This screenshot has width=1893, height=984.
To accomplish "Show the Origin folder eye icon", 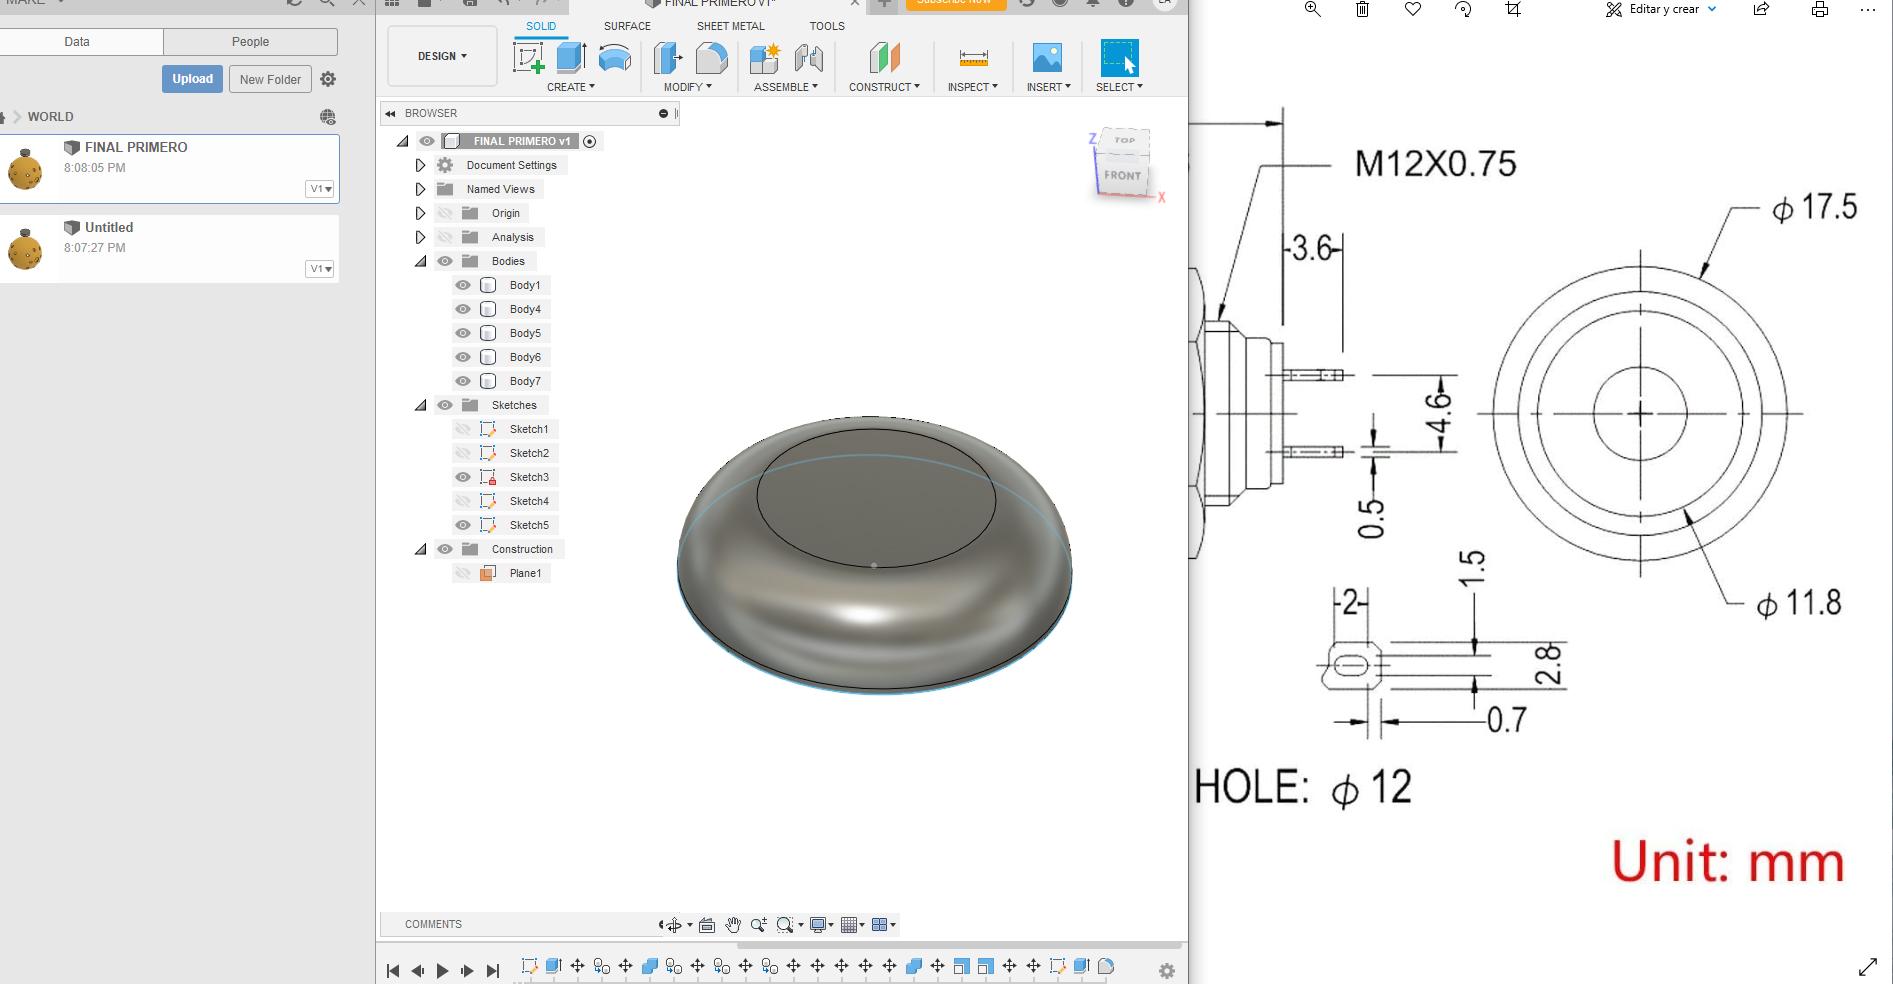I will [x=445, y=213].
